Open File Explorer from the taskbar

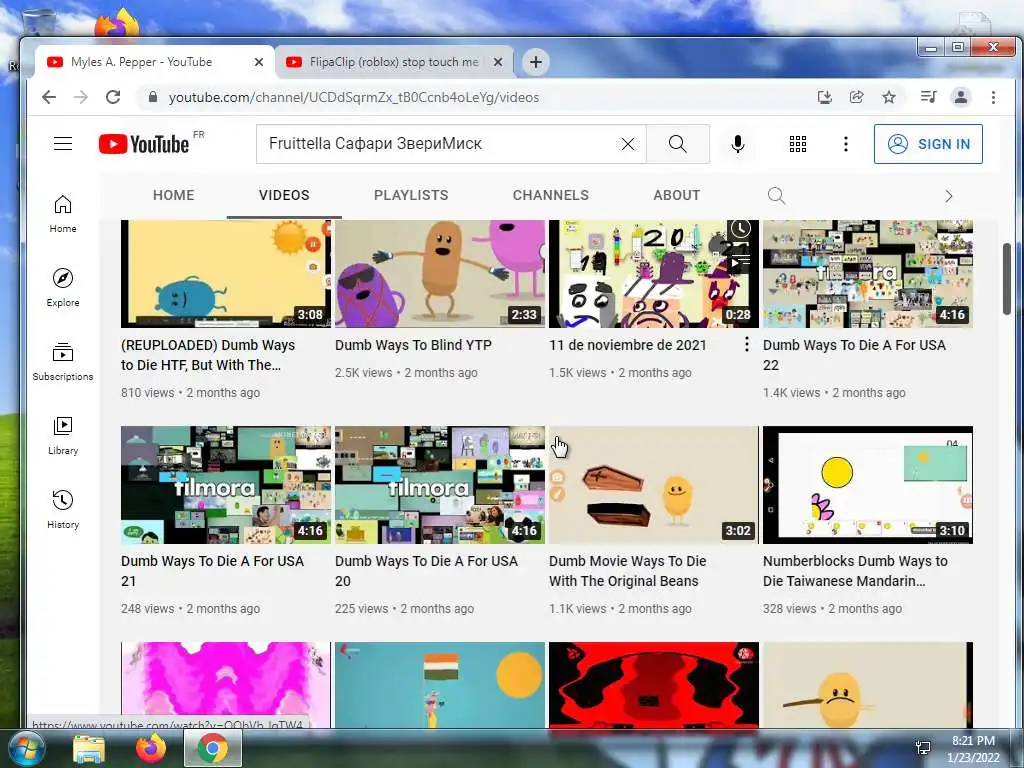tap(89, 748)
